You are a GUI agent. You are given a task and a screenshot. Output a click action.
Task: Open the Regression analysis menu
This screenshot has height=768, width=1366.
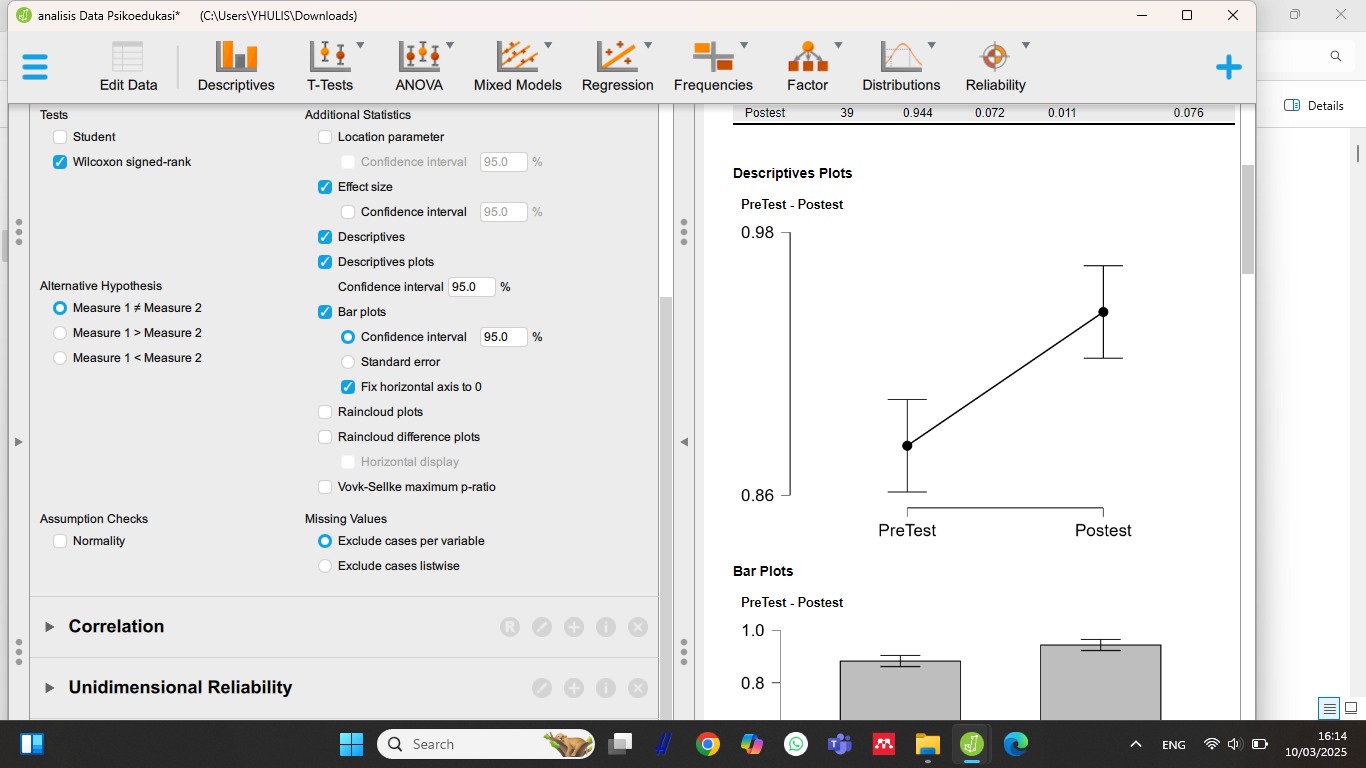617,66
